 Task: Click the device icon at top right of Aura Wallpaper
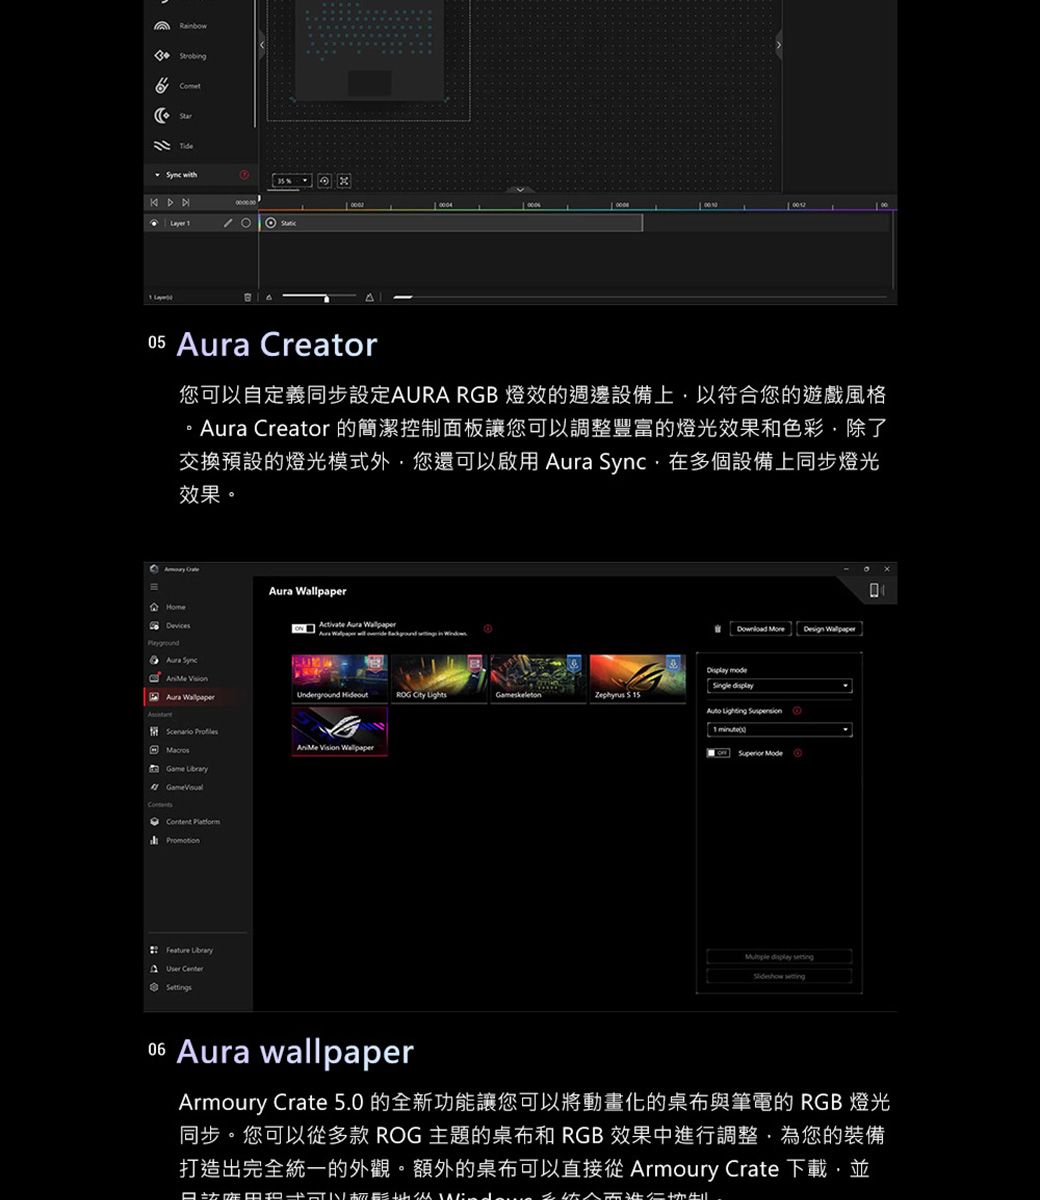point(876,591)
